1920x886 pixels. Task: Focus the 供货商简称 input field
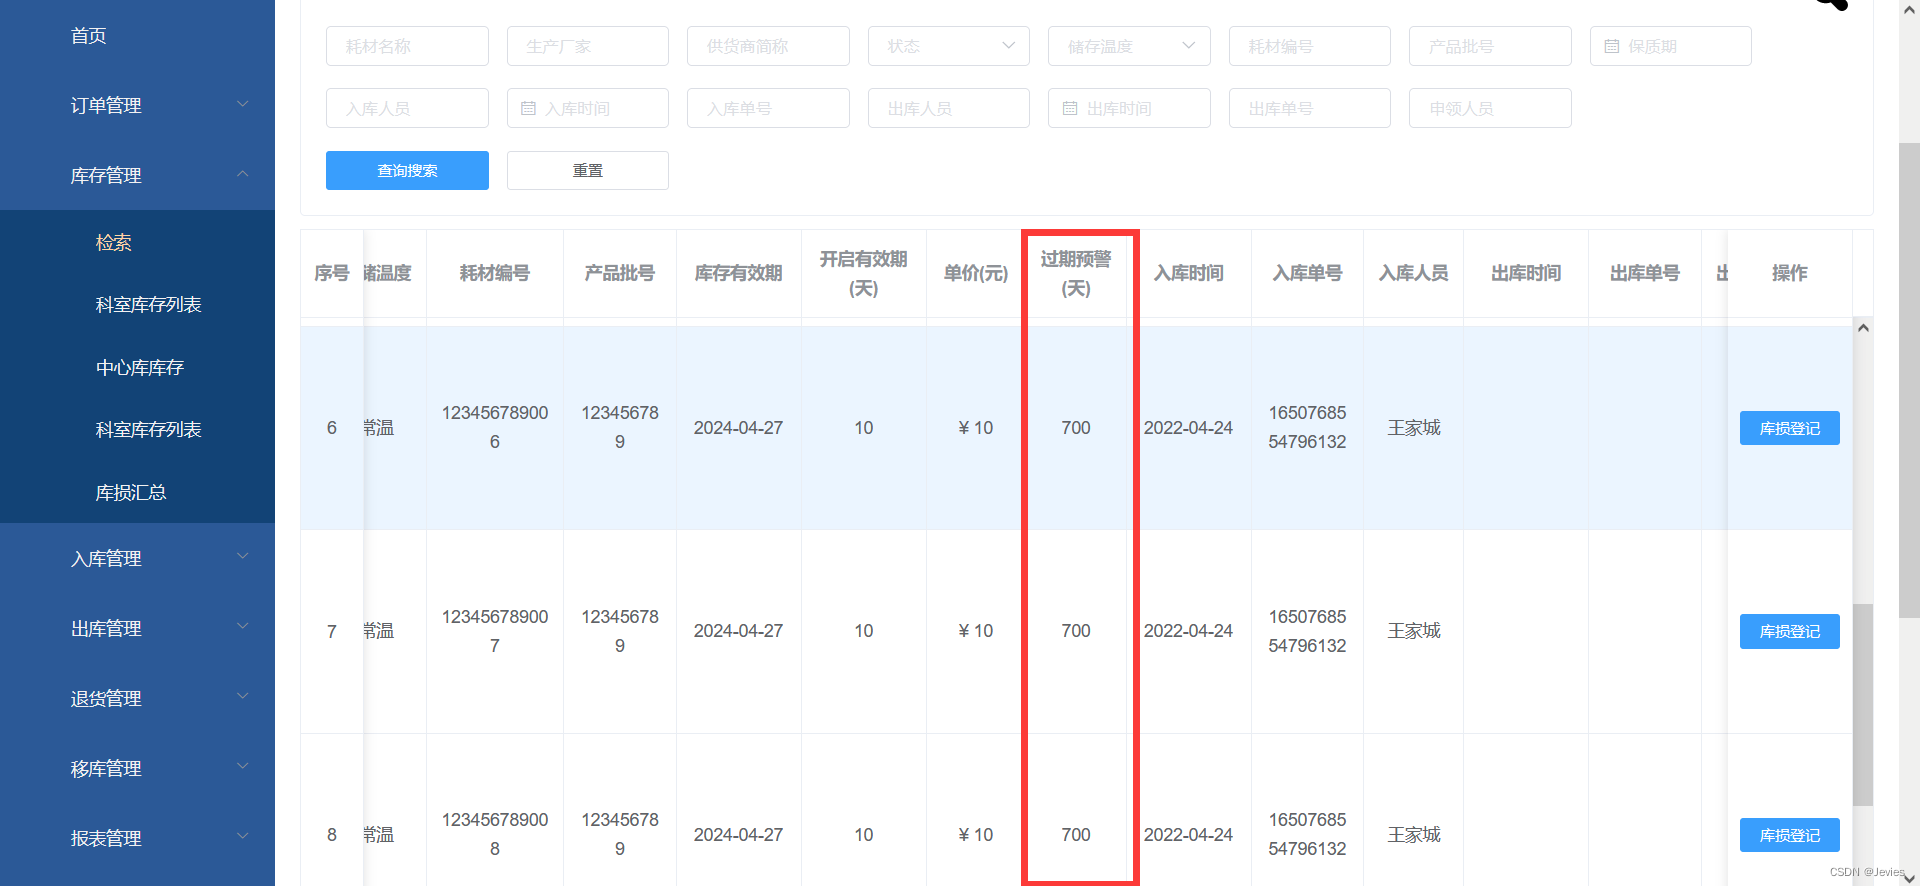coord(768,46)
